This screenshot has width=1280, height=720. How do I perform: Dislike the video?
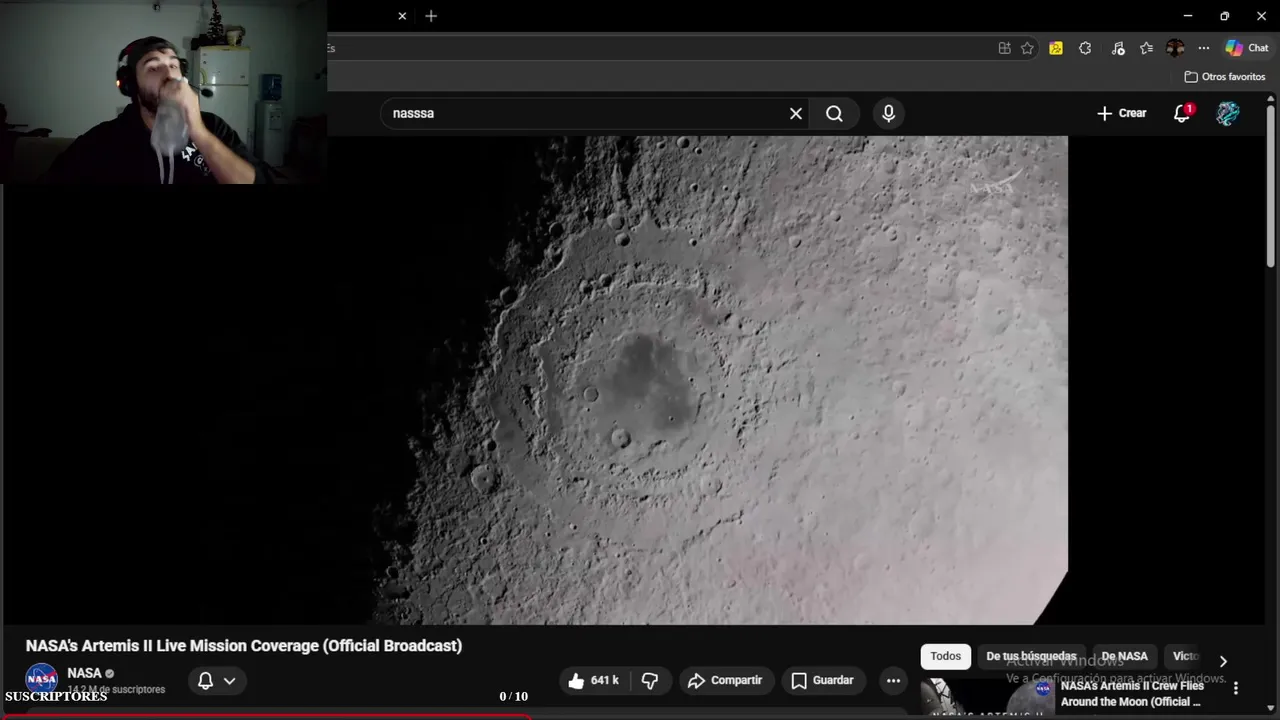pyautogui.click(x=650, y=680)
